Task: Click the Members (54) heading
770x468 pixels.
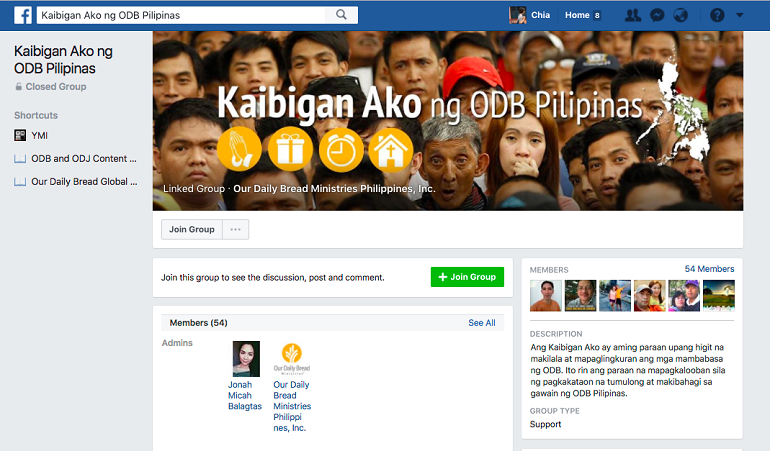Action: [x=198, y=323]
